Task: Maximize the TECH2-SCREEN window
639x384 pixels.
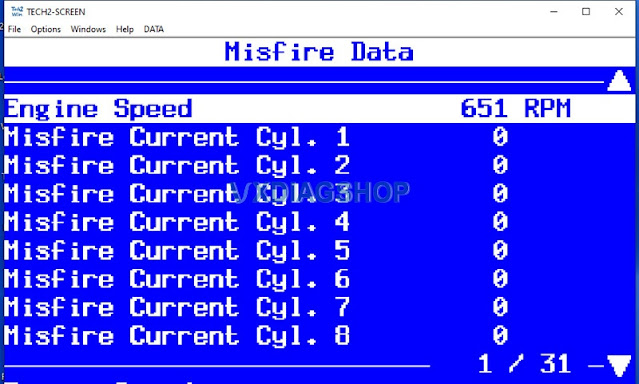Action: click(x=586, y=11)
